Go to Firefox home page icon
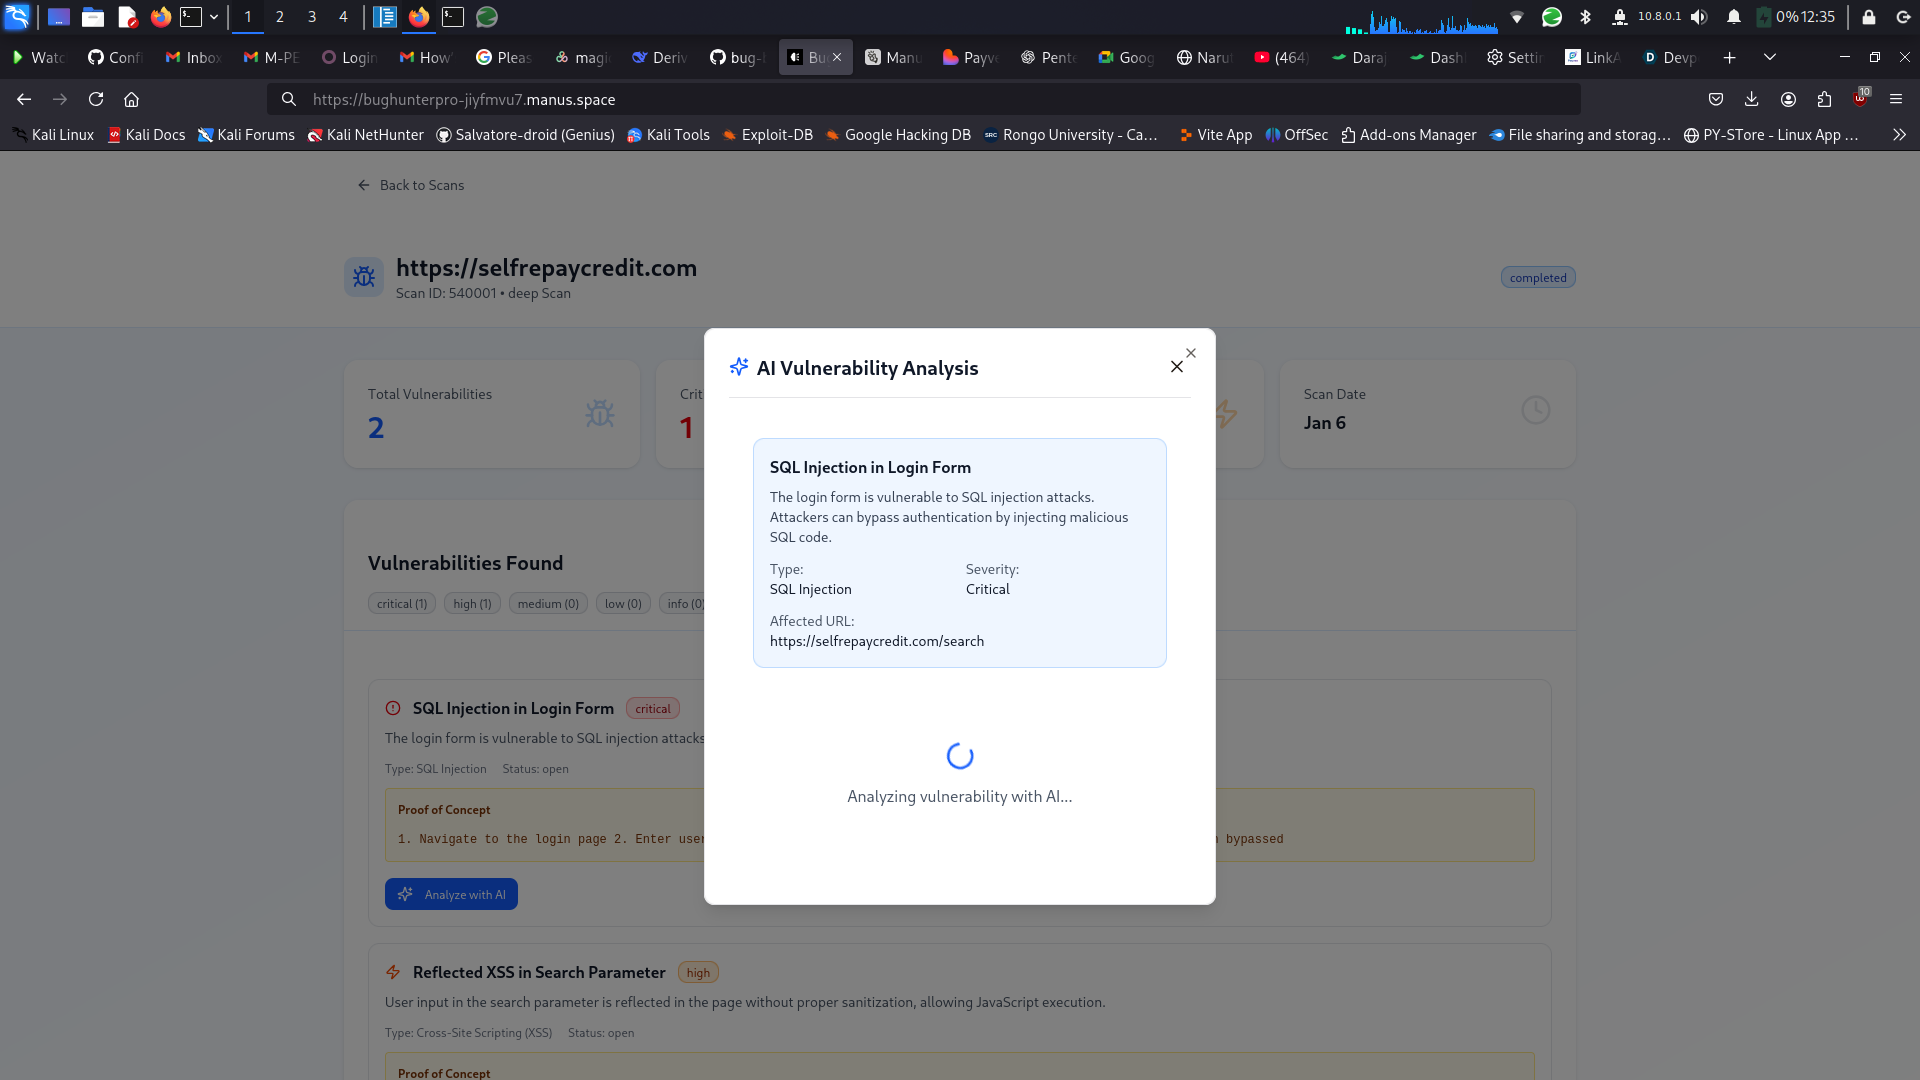The image size is (1920, 1080). point(131,99)
